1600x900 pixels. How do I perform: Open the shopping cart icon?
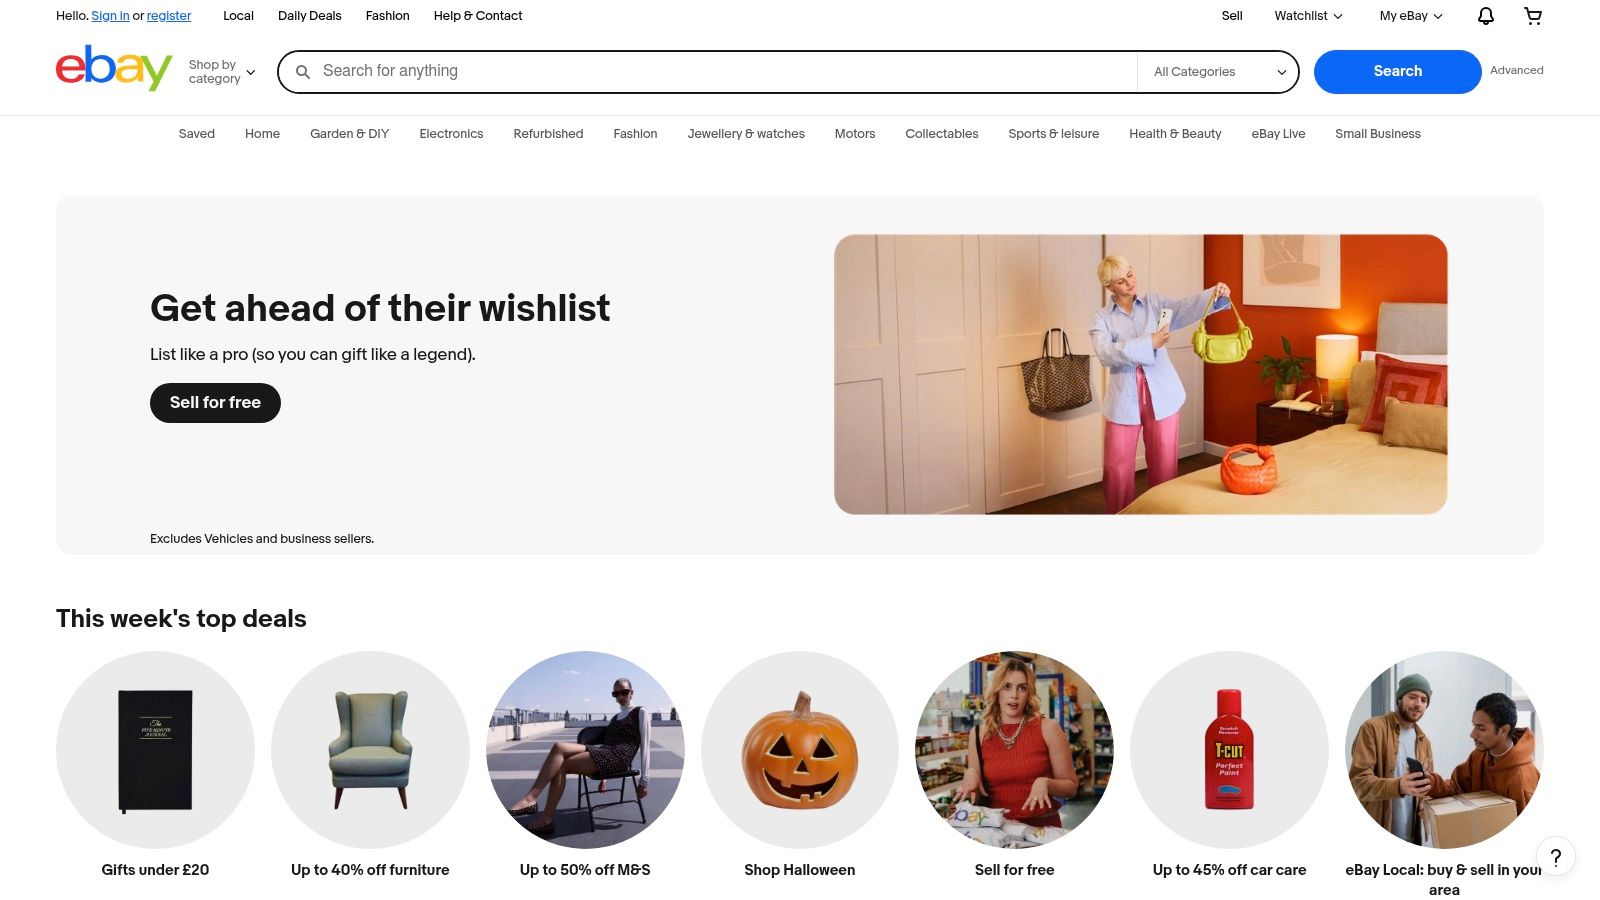[x=1533, y=16]
